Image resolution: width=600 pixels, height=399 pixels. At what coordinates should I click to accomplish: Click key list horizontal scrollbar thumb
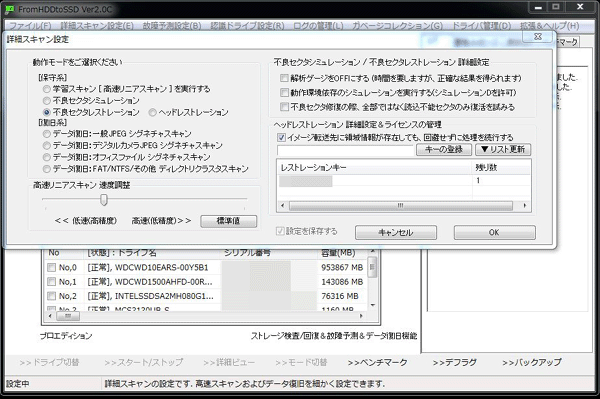tap(401, 206)
